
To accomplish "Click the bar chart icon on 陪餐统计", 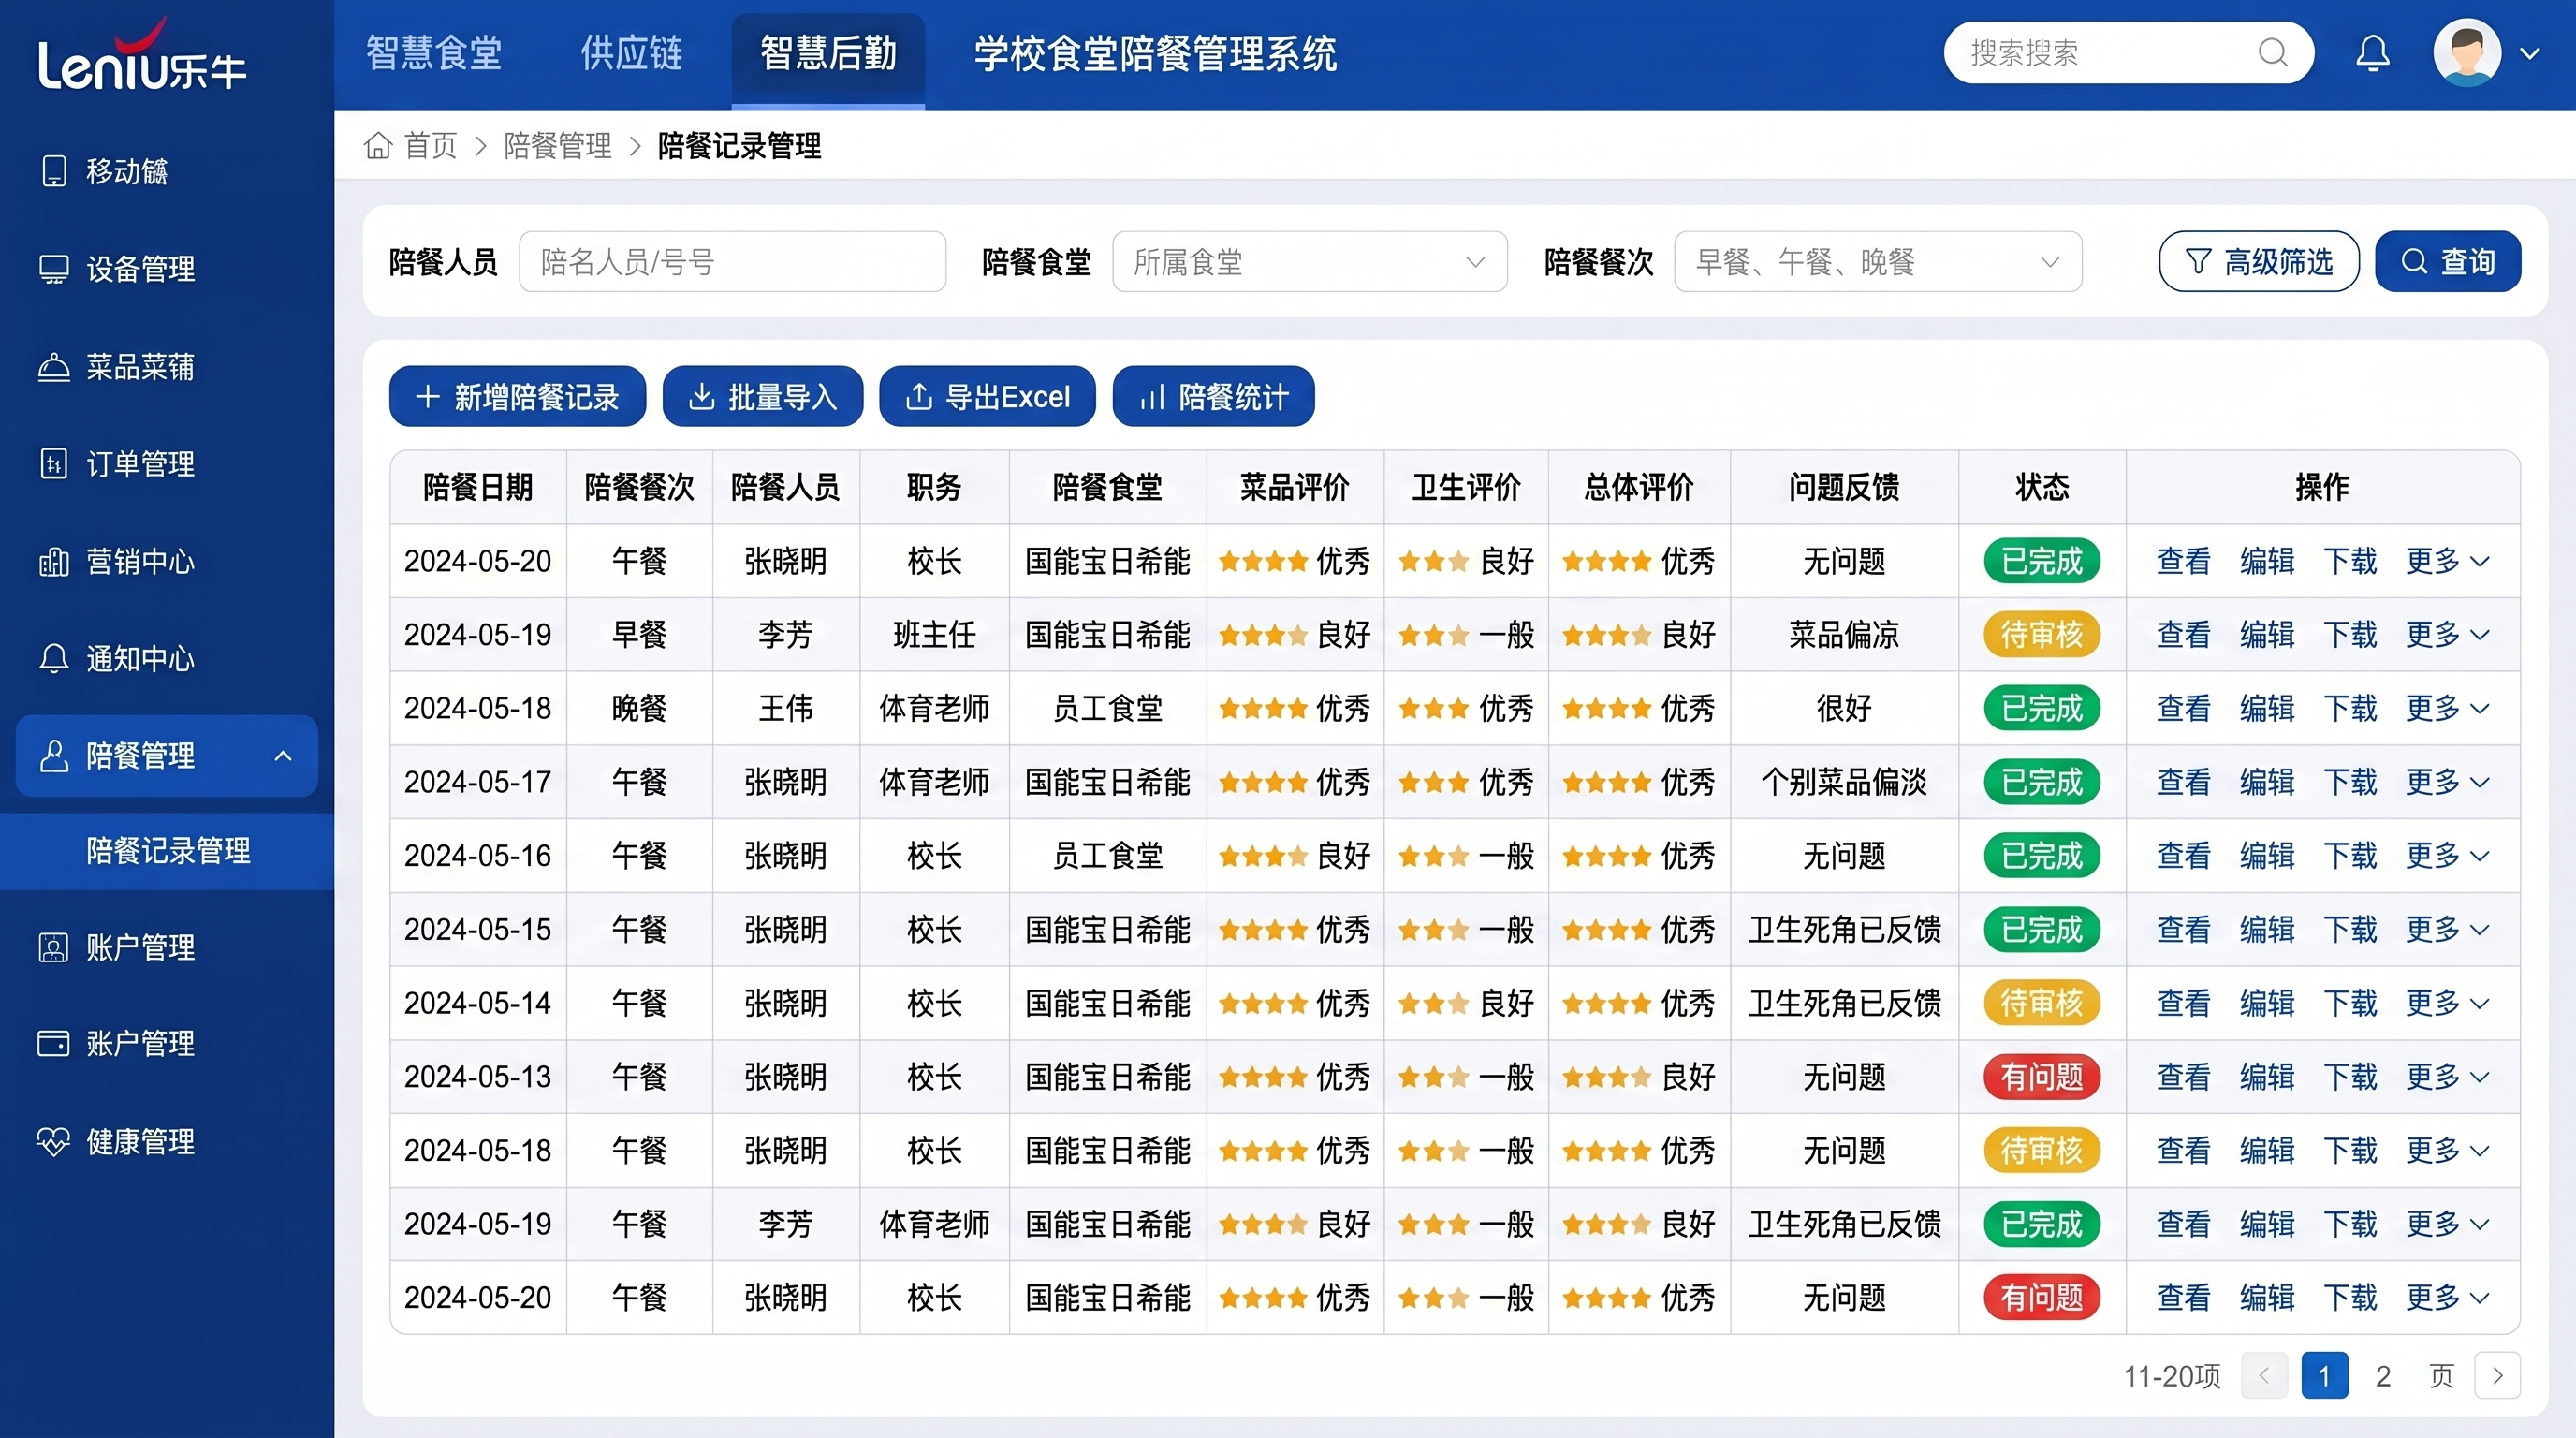I will (x=1152, y=398).
